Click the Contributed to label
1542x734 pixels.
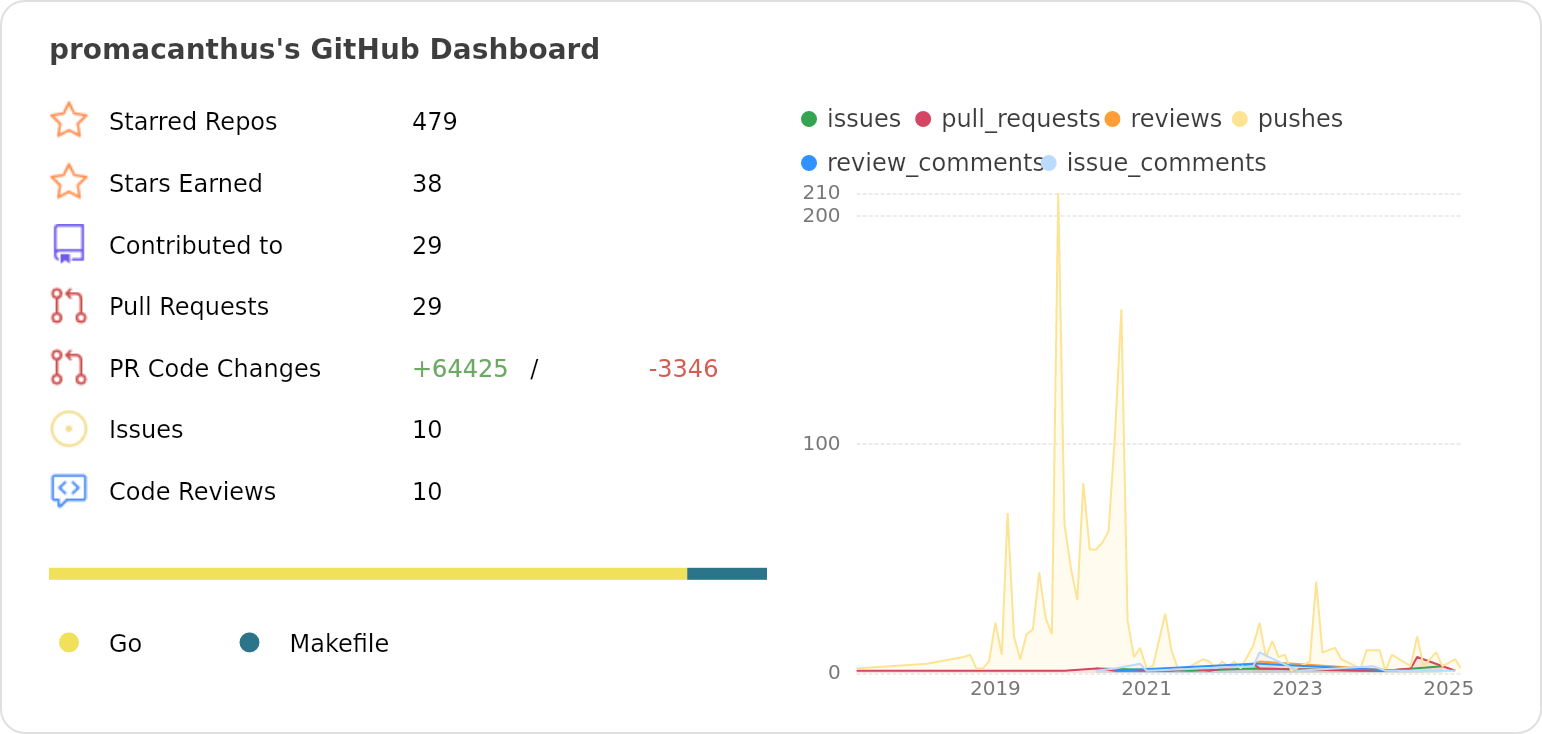pos(196,246)
